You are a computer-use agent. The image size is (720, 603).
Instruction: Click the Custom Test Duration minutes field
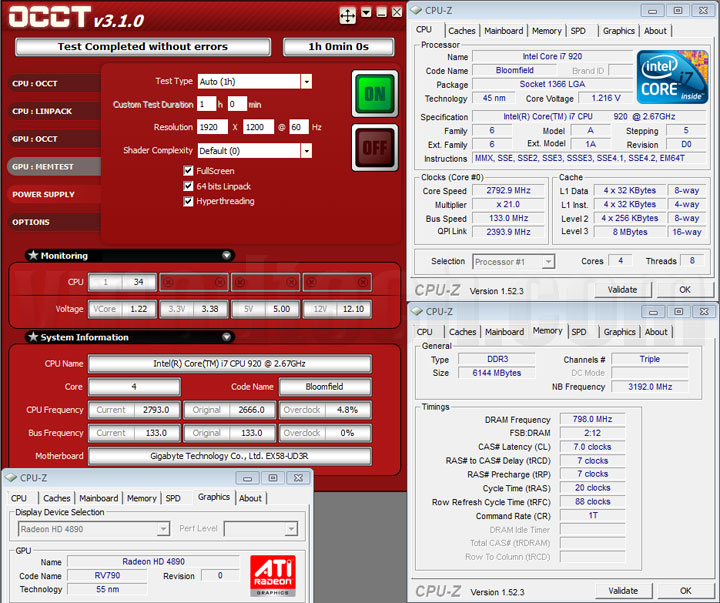point(237,104)
